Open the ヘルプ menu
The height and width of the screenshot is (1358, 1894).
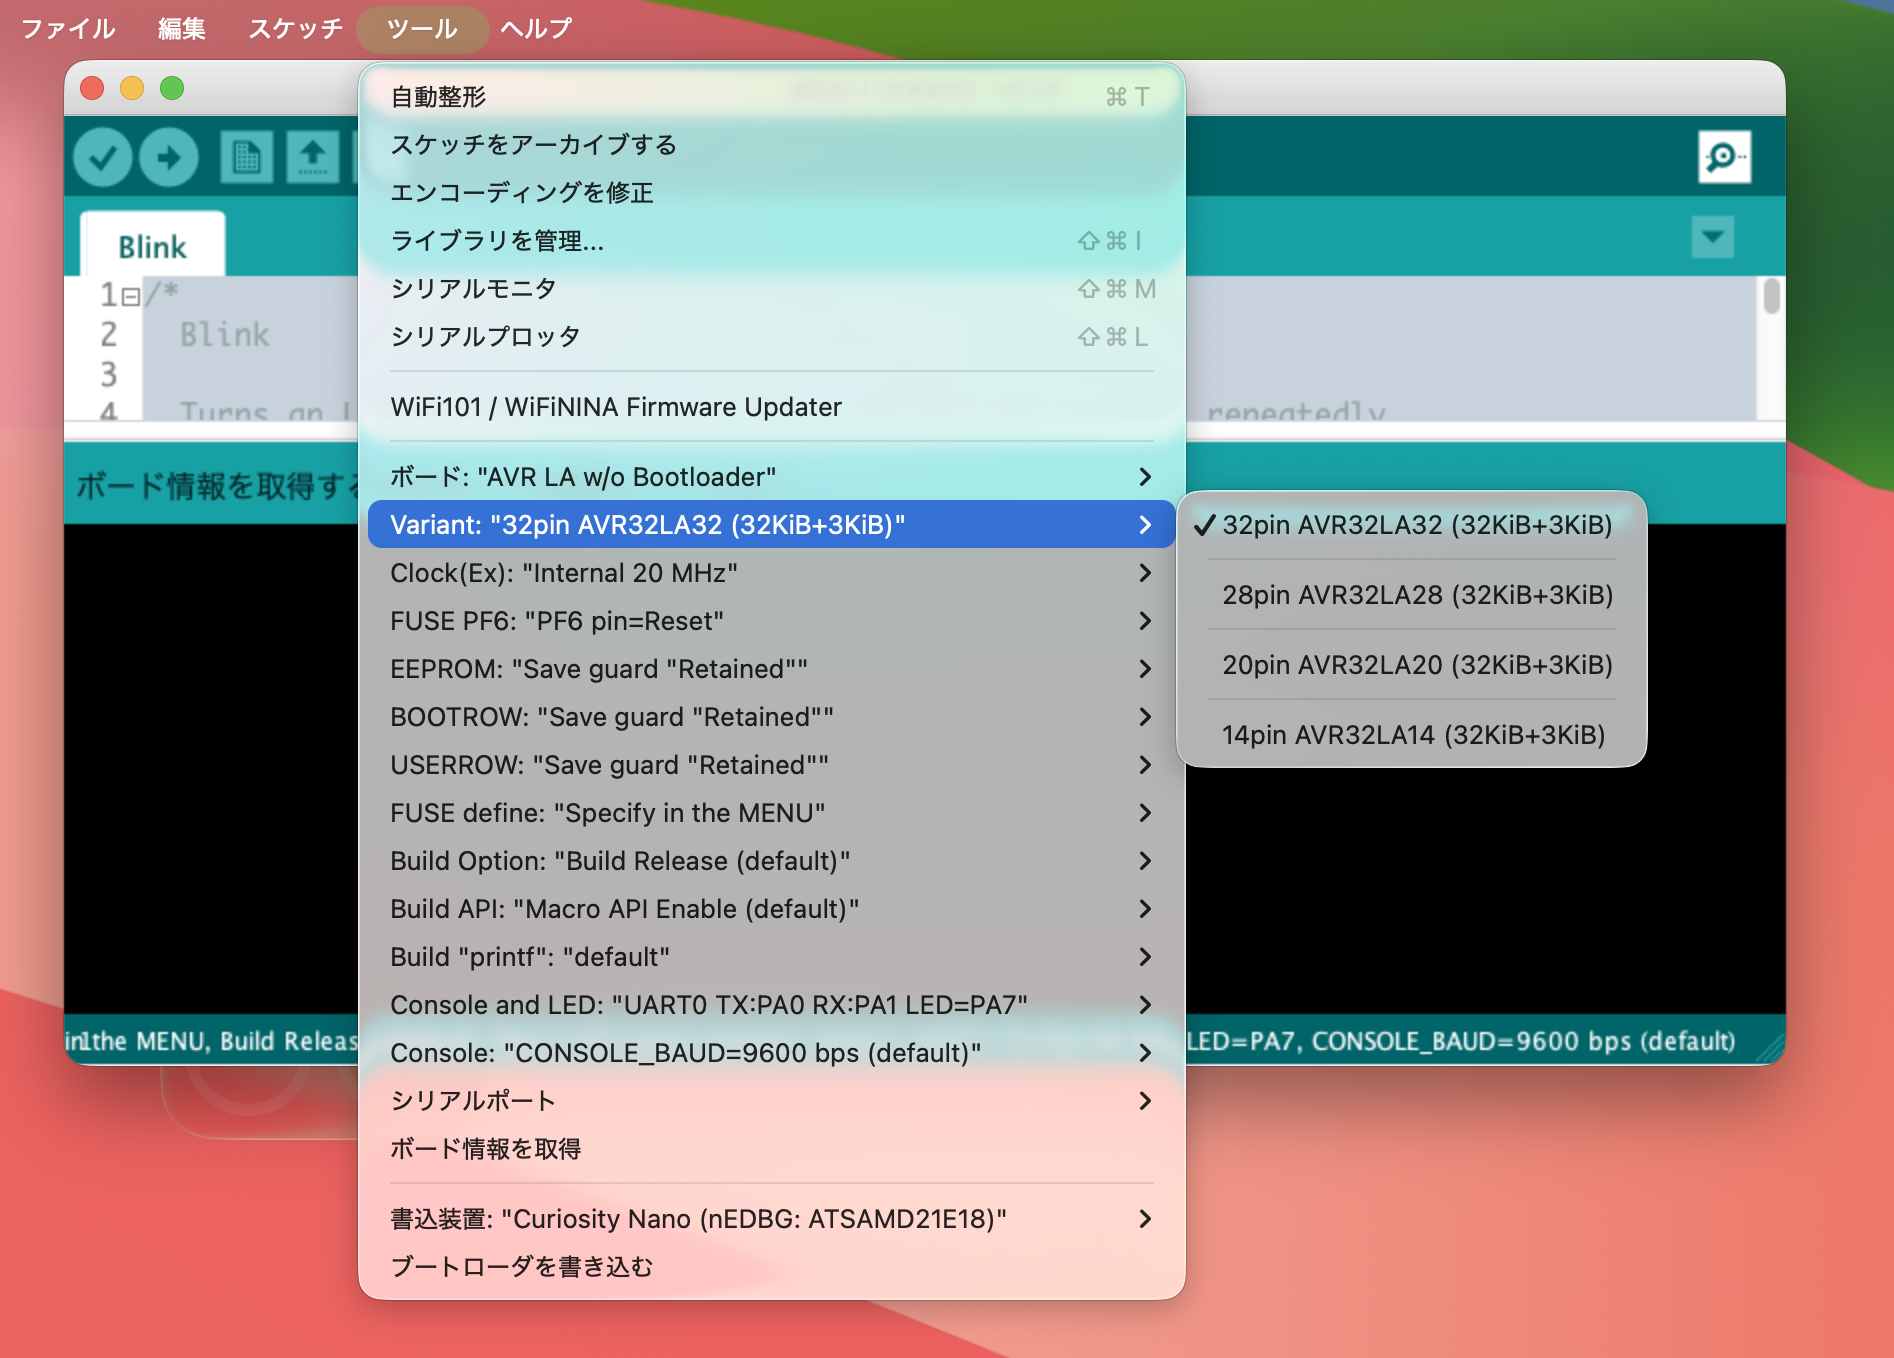point(536,28)
